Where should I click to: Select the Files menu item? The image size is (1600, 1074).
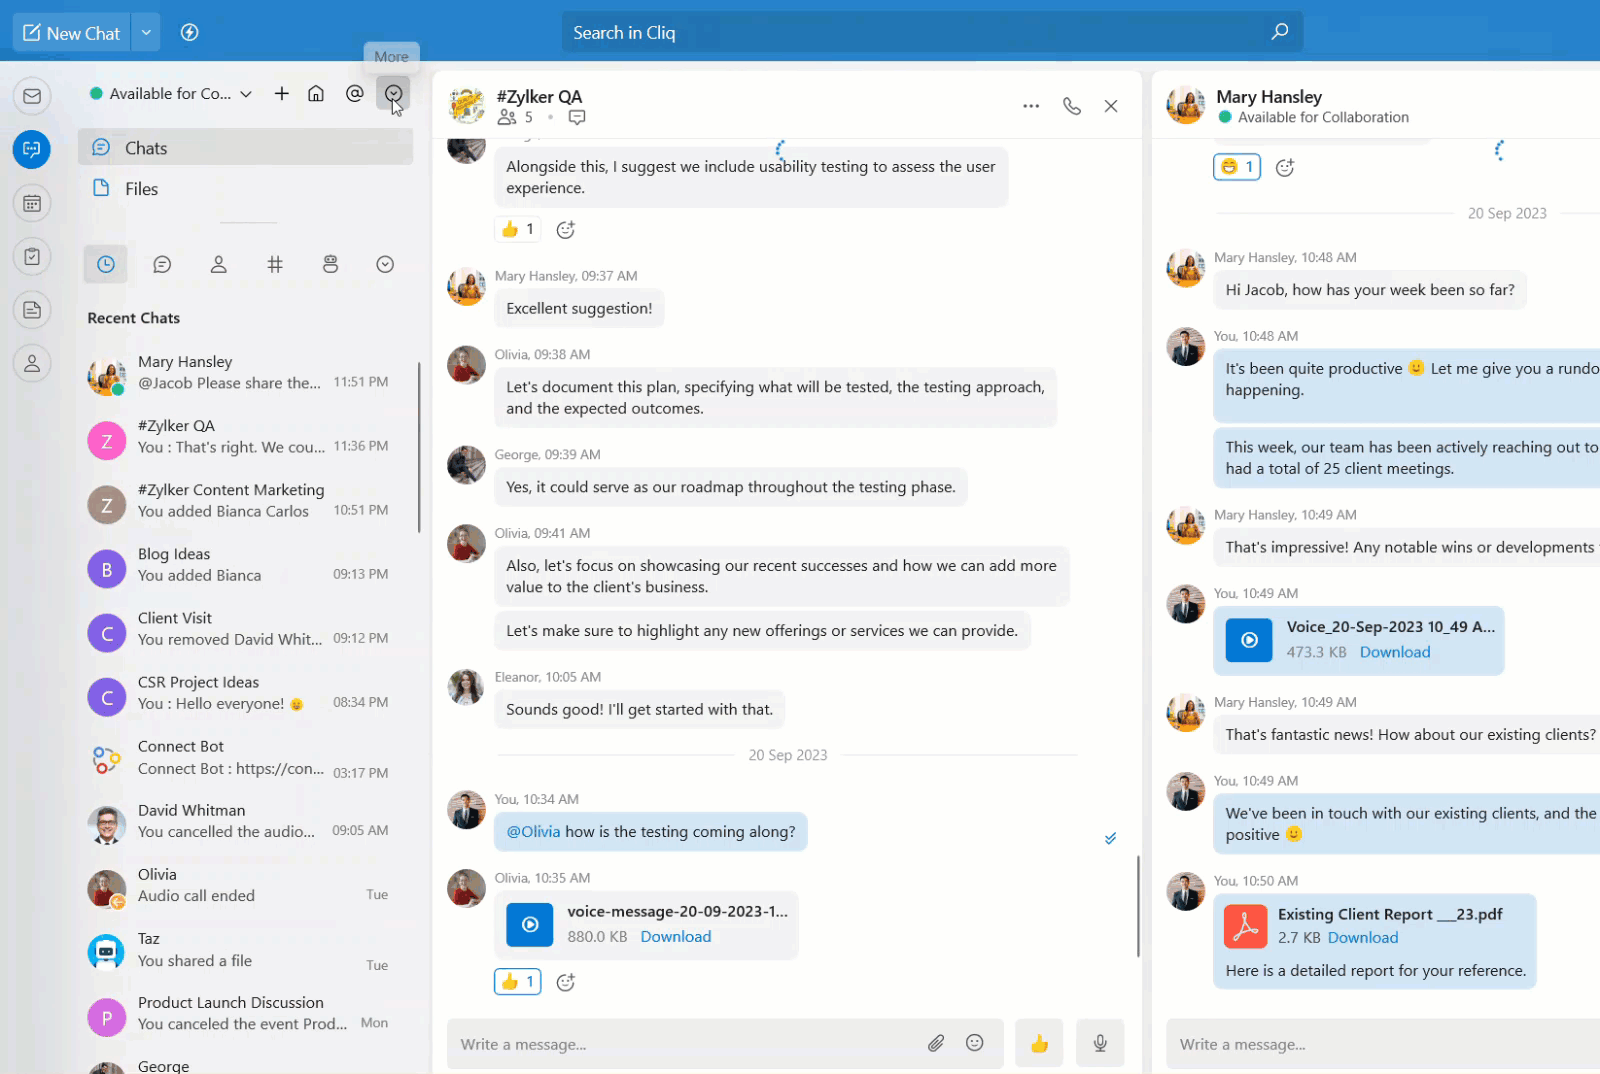tap(245, 189)
